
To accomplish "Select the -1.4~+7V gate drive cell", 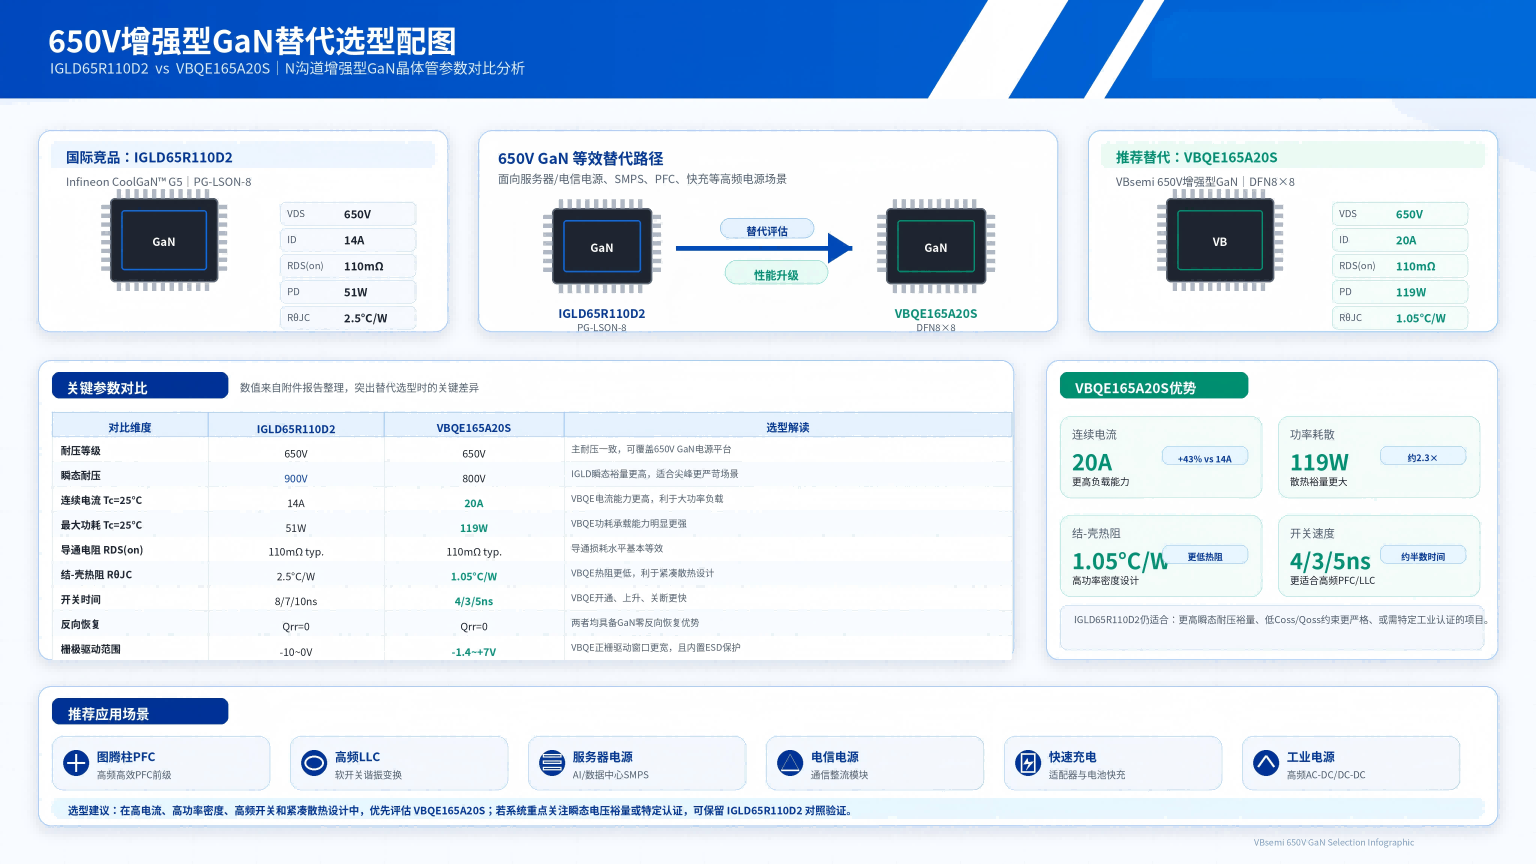I will point(474,652).
